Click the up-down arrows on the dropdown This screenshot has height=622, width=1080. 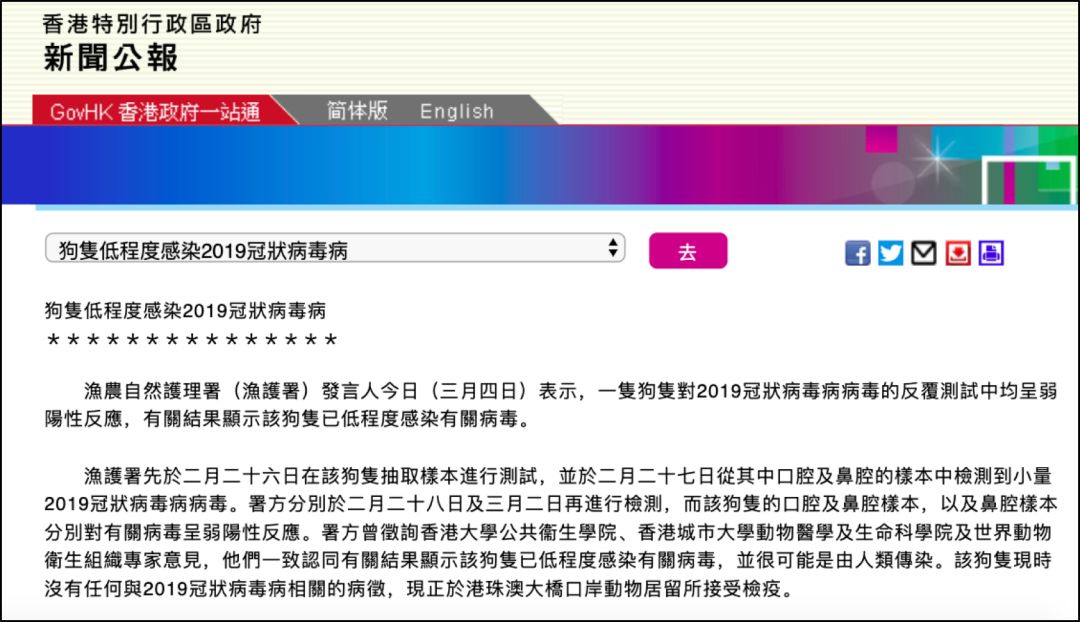[612, 249]
